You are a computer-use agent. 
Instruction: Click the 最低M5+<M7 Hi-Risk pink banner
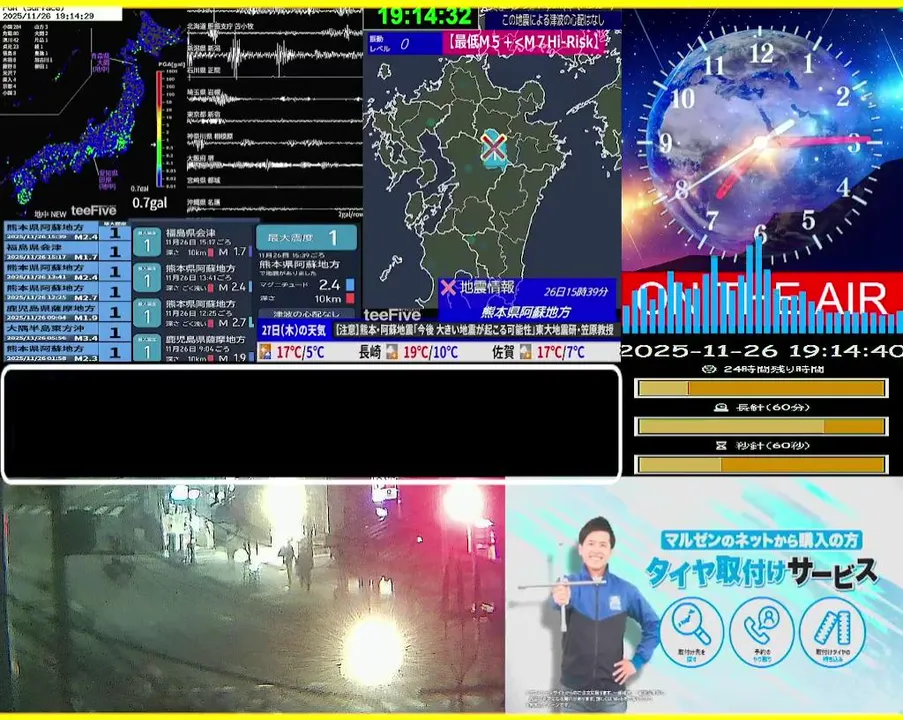[x=523, y=42]
